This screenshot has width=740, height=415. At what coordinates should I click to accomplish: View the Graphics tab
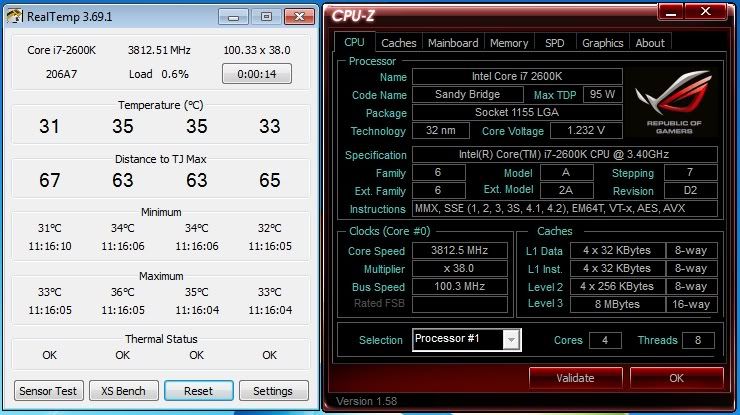[602, 43]
